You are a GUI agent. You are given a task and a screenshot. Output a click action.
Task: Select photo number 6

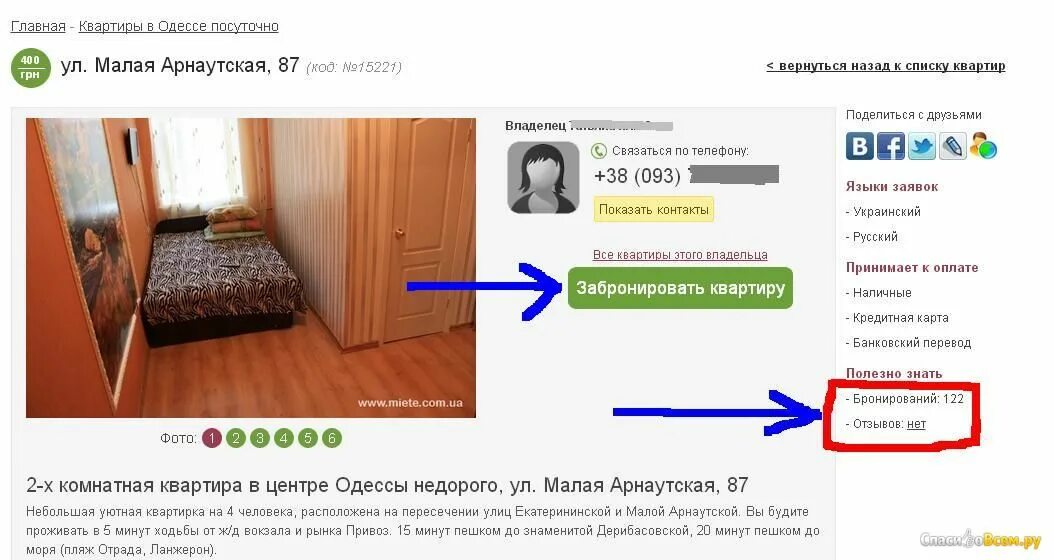(x=331, y=438)
